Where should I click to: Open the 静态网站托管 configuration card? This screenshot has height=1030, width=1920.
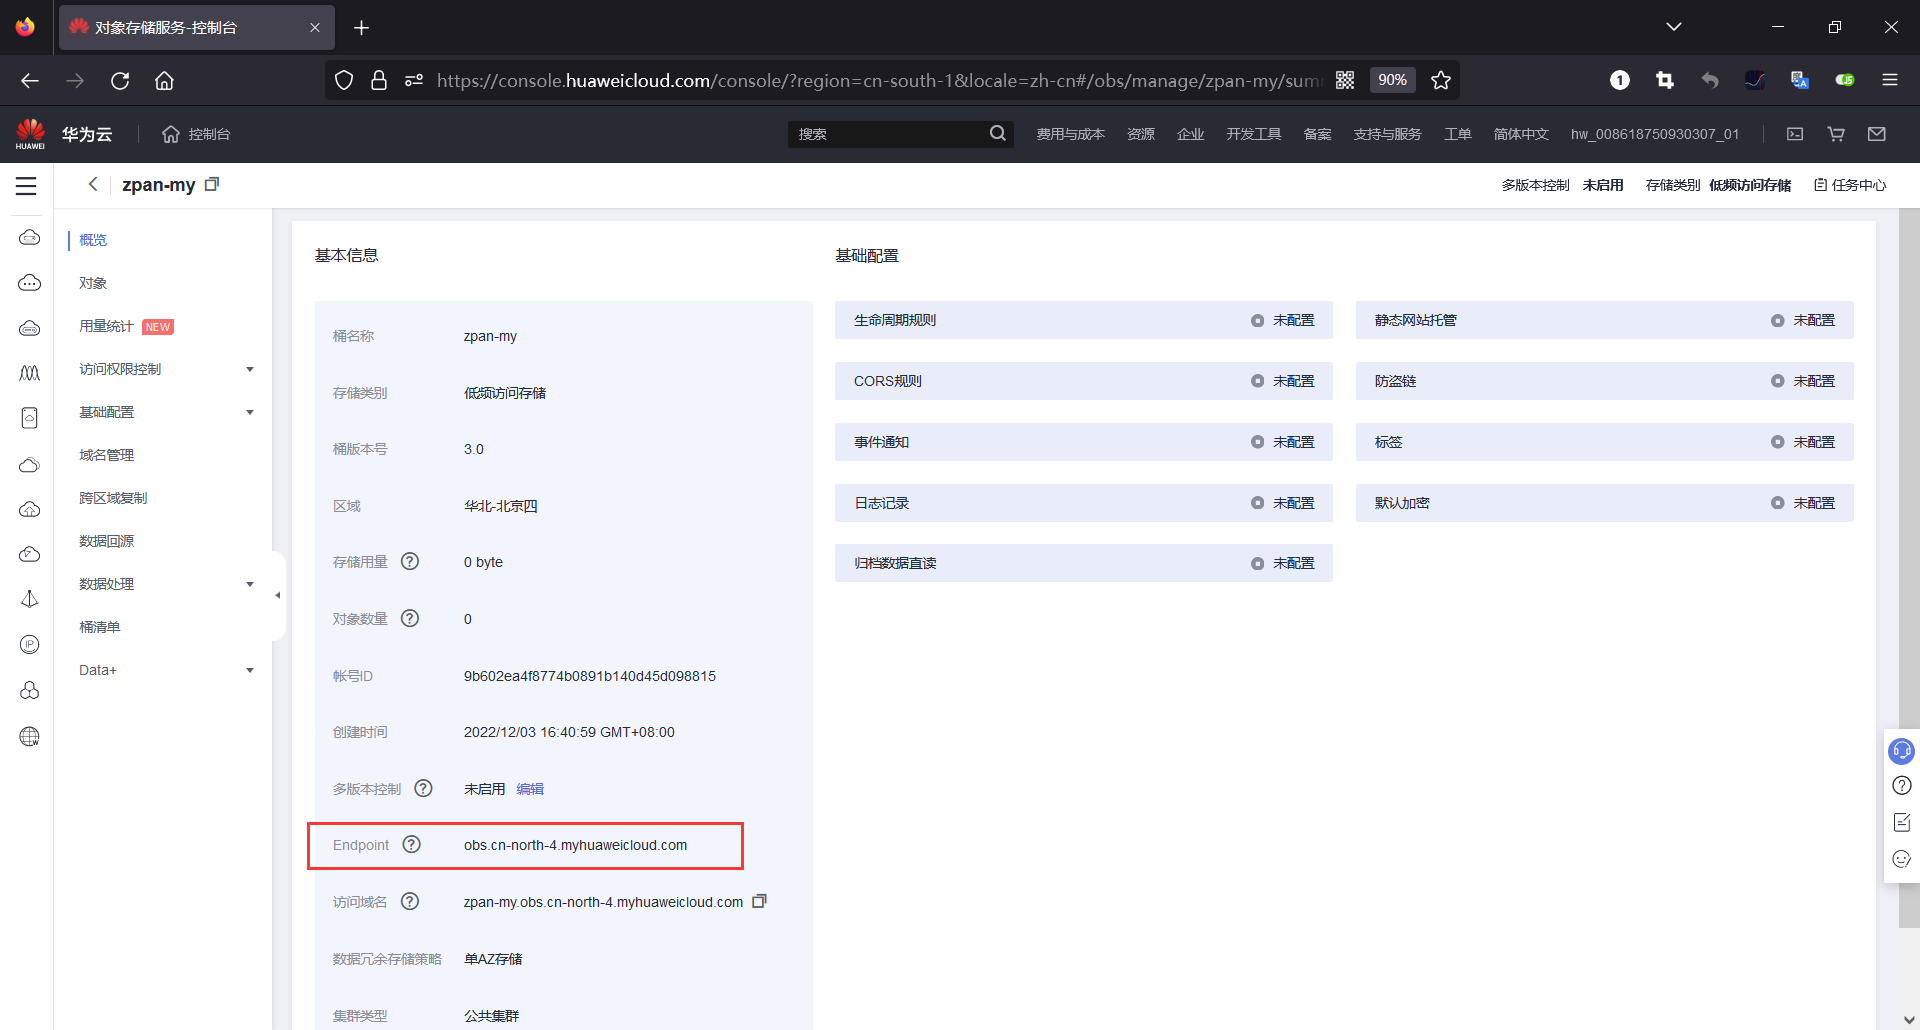coord(1605,320)
